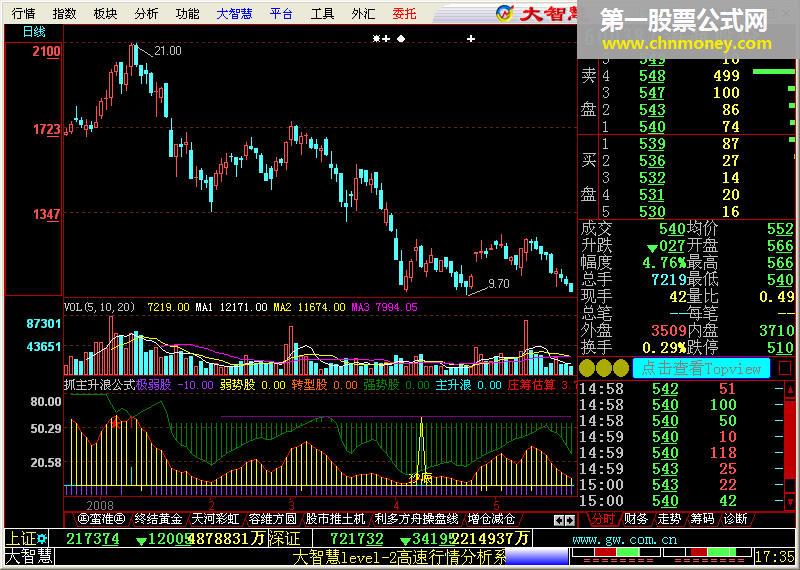Open the red 委托 menu

click(405, 14)
